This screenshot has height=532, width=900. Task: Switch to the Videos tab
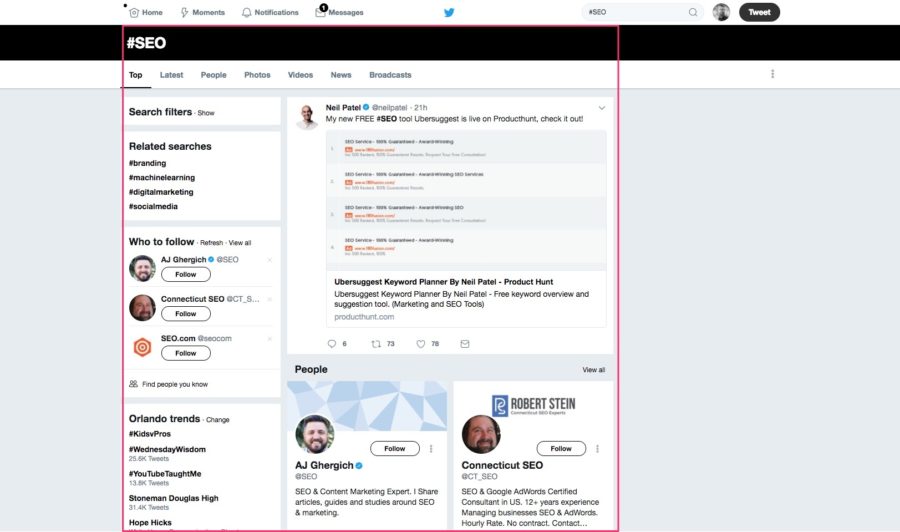tap(300, 75)
